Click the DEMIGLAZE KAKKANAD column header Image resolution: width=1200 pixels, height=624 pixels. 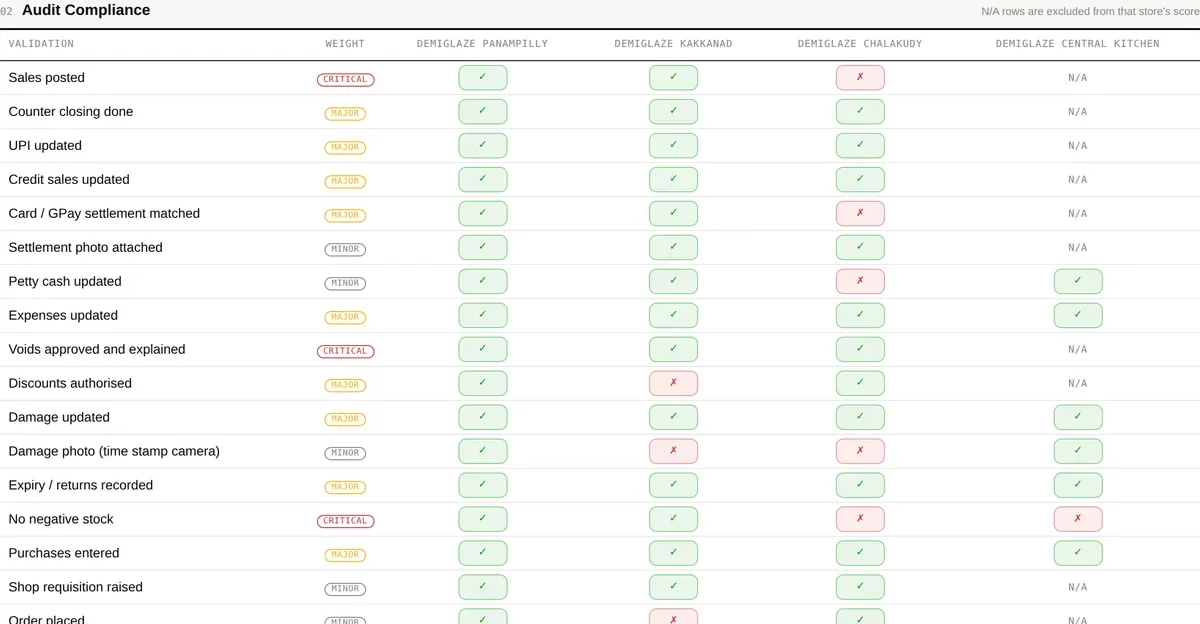click(x=673, y=44)
